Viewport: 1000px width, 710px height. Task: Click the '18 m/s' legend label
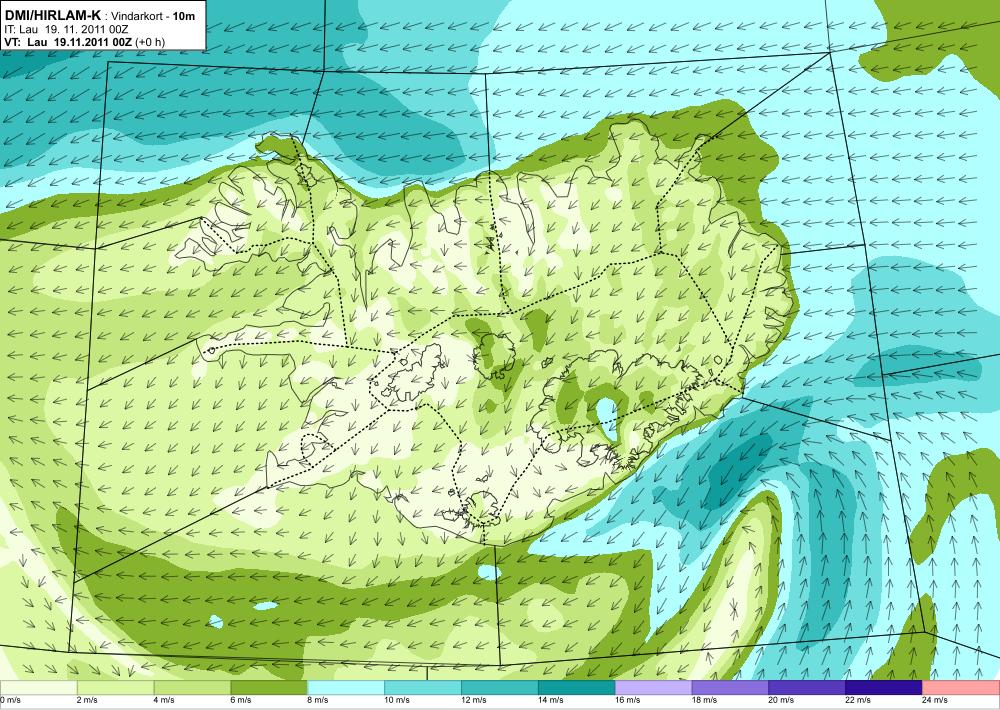pos(705,700)
